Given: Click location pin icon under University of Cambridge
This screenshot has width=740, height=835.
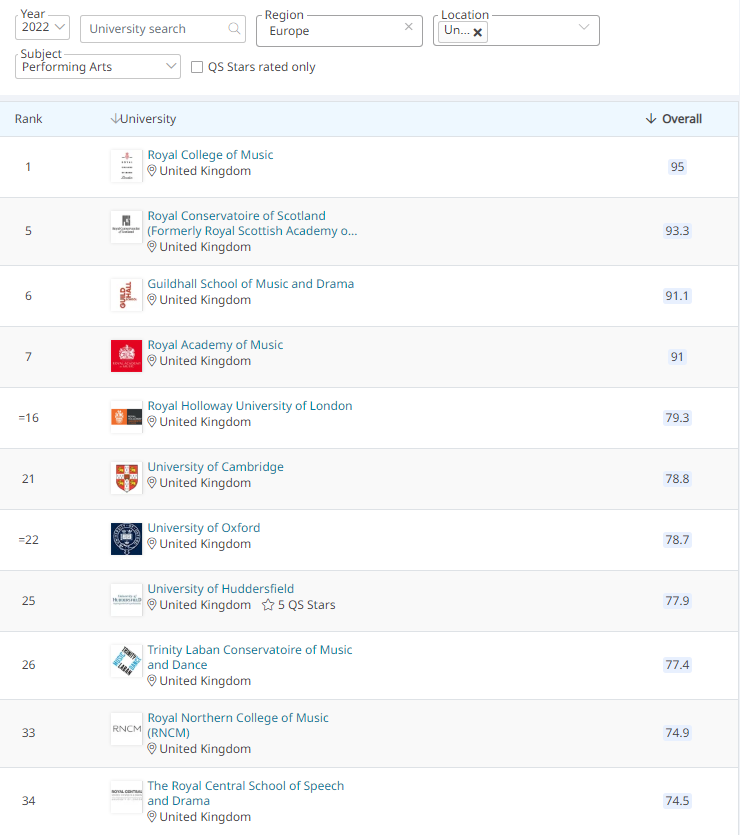Looking at the screenshot, I should click(x=152, y=483).
